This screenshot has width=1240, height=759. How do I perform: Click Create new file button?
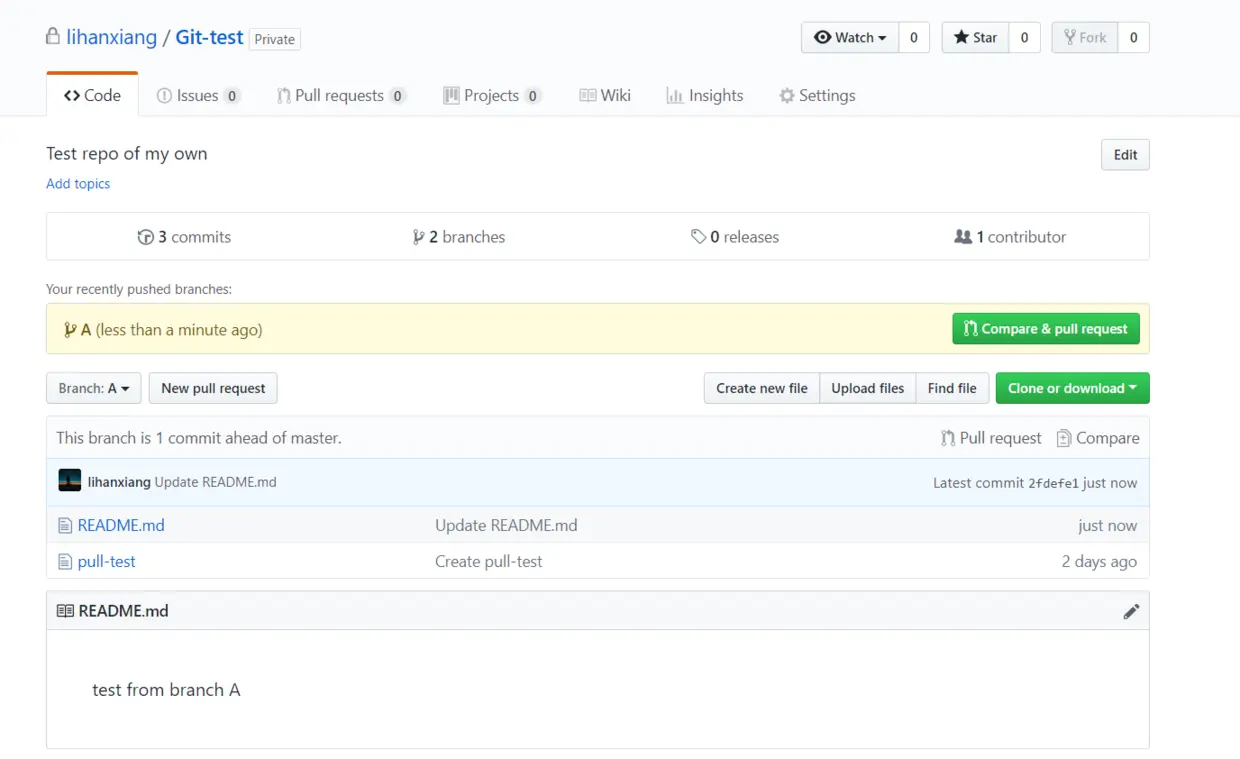pyautogui.click(x=762, y=388)
